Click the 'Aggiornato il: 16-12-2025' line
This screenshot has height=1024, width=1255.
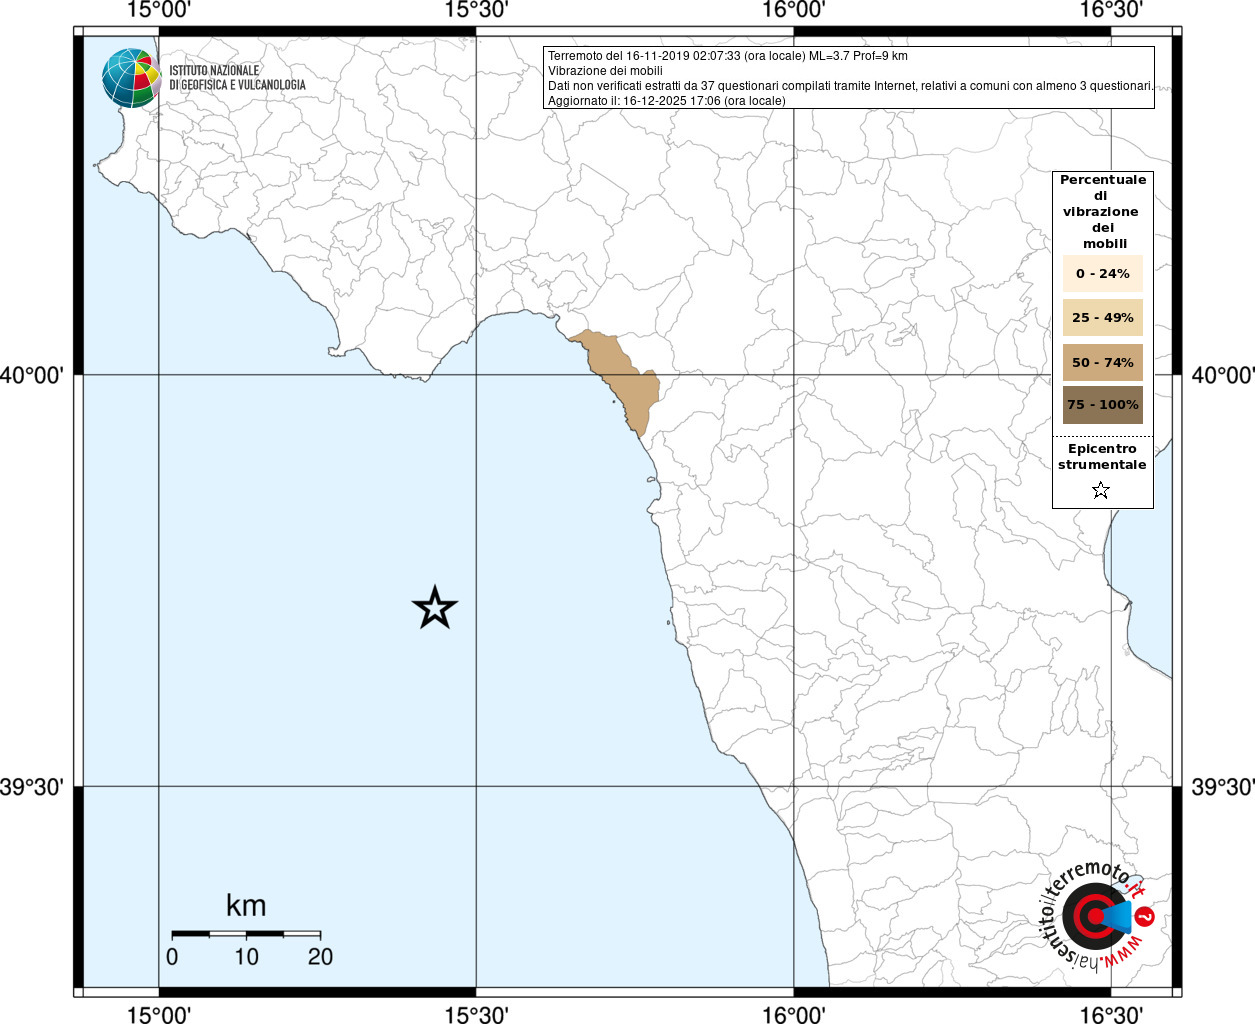coord(667,101)
